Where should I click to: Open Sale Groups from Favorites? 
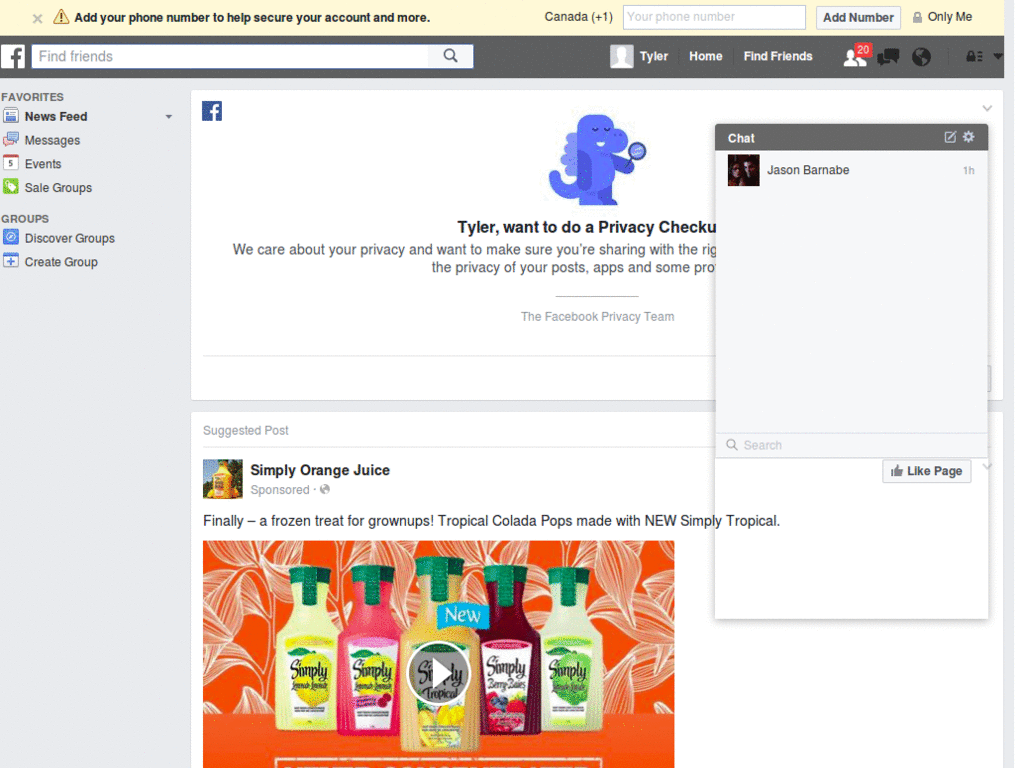(59, 187)
